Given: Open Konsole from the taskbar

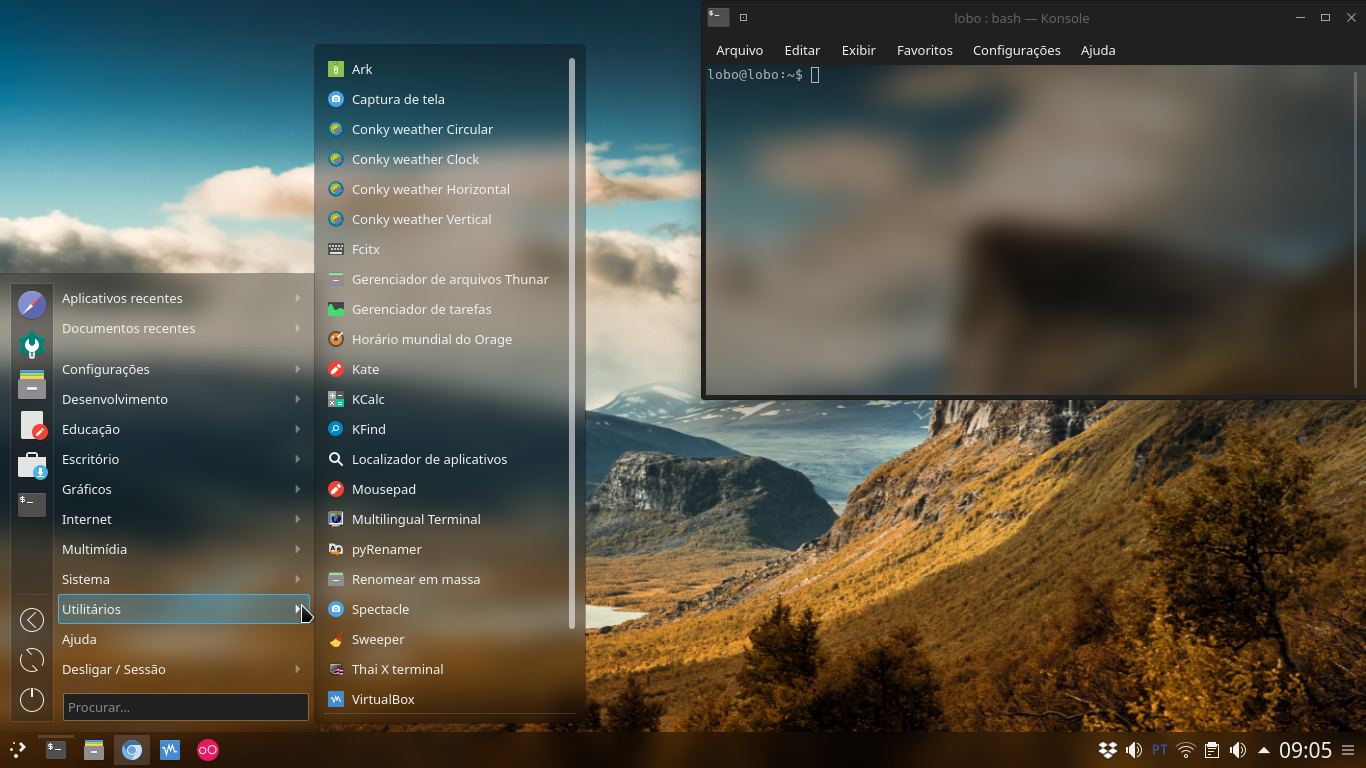Looking at the screenshot, I should pos(55,748).
